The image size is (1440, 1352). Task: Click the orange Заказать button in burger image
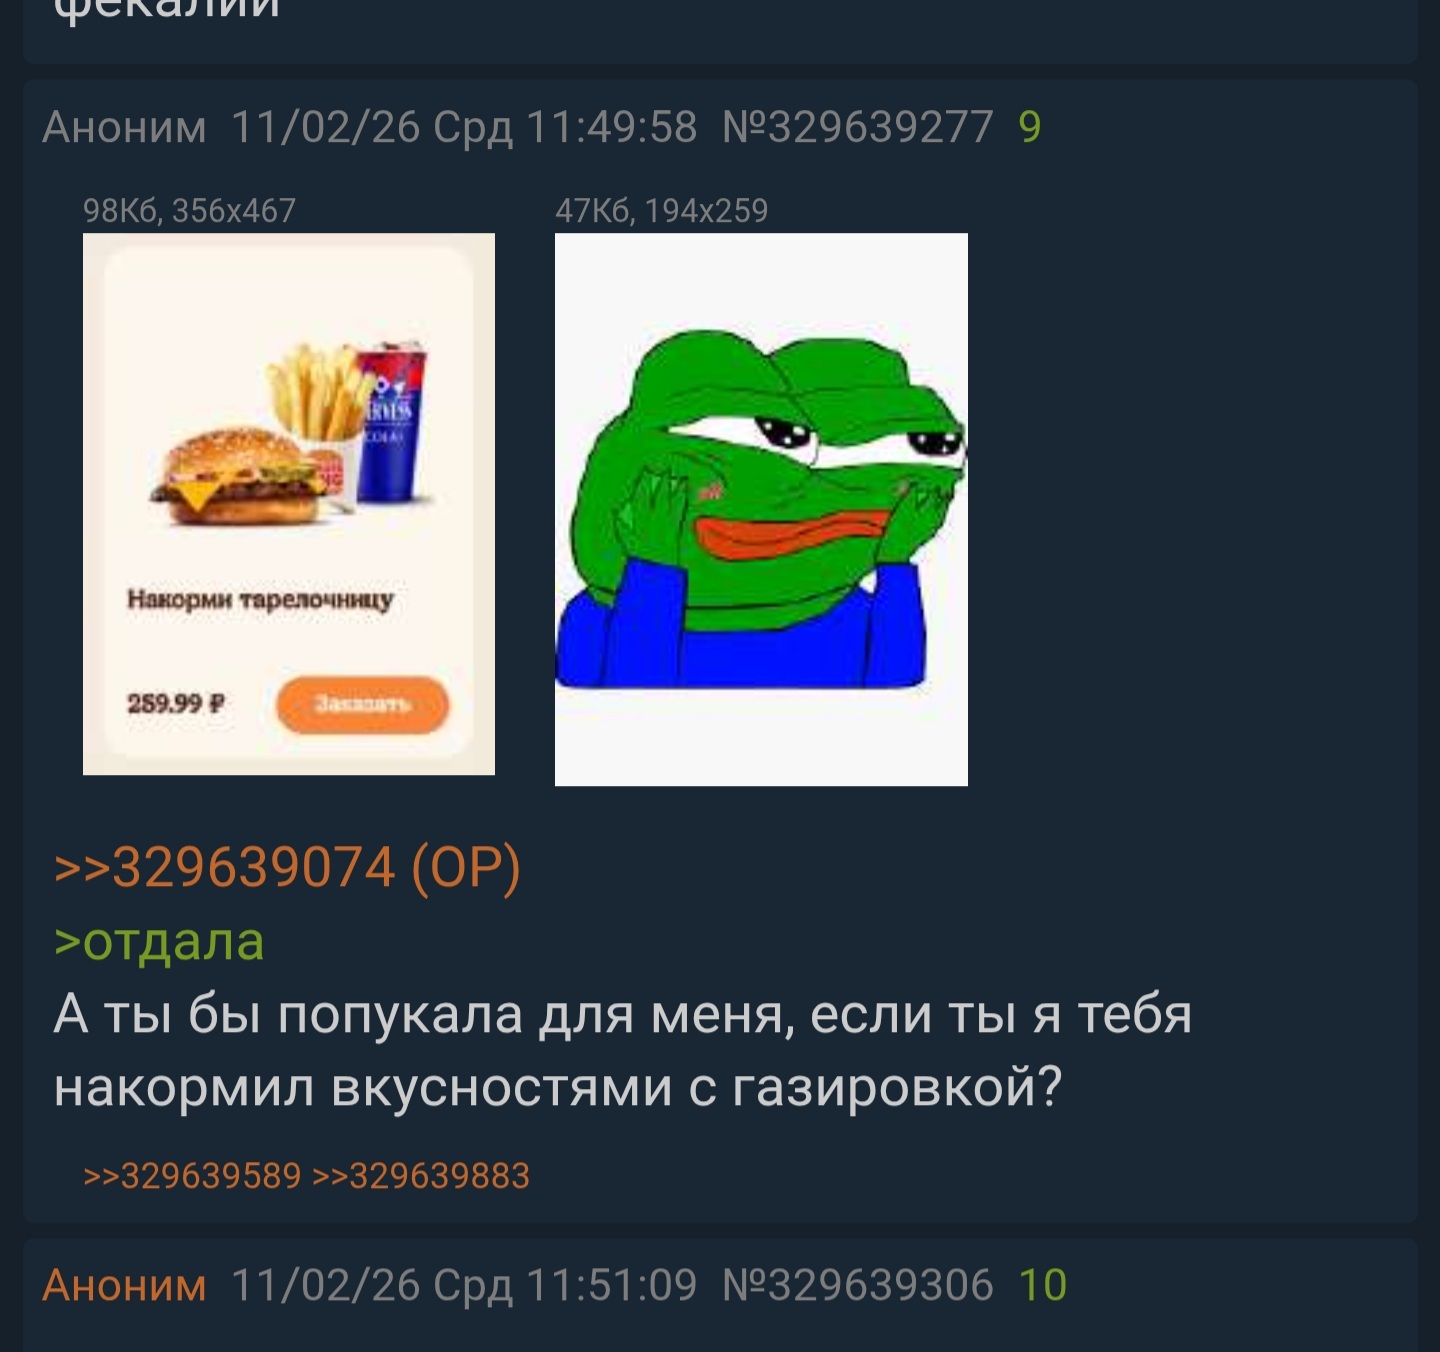[x=362, y=704]
